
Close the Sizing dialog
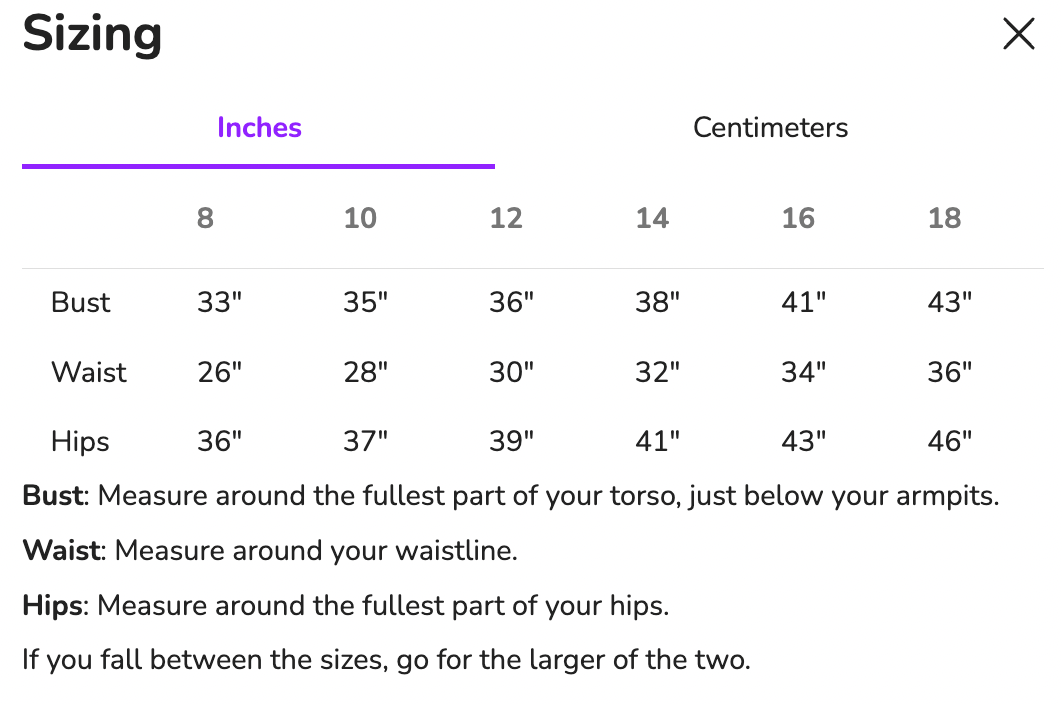[x=1018, y=35]
